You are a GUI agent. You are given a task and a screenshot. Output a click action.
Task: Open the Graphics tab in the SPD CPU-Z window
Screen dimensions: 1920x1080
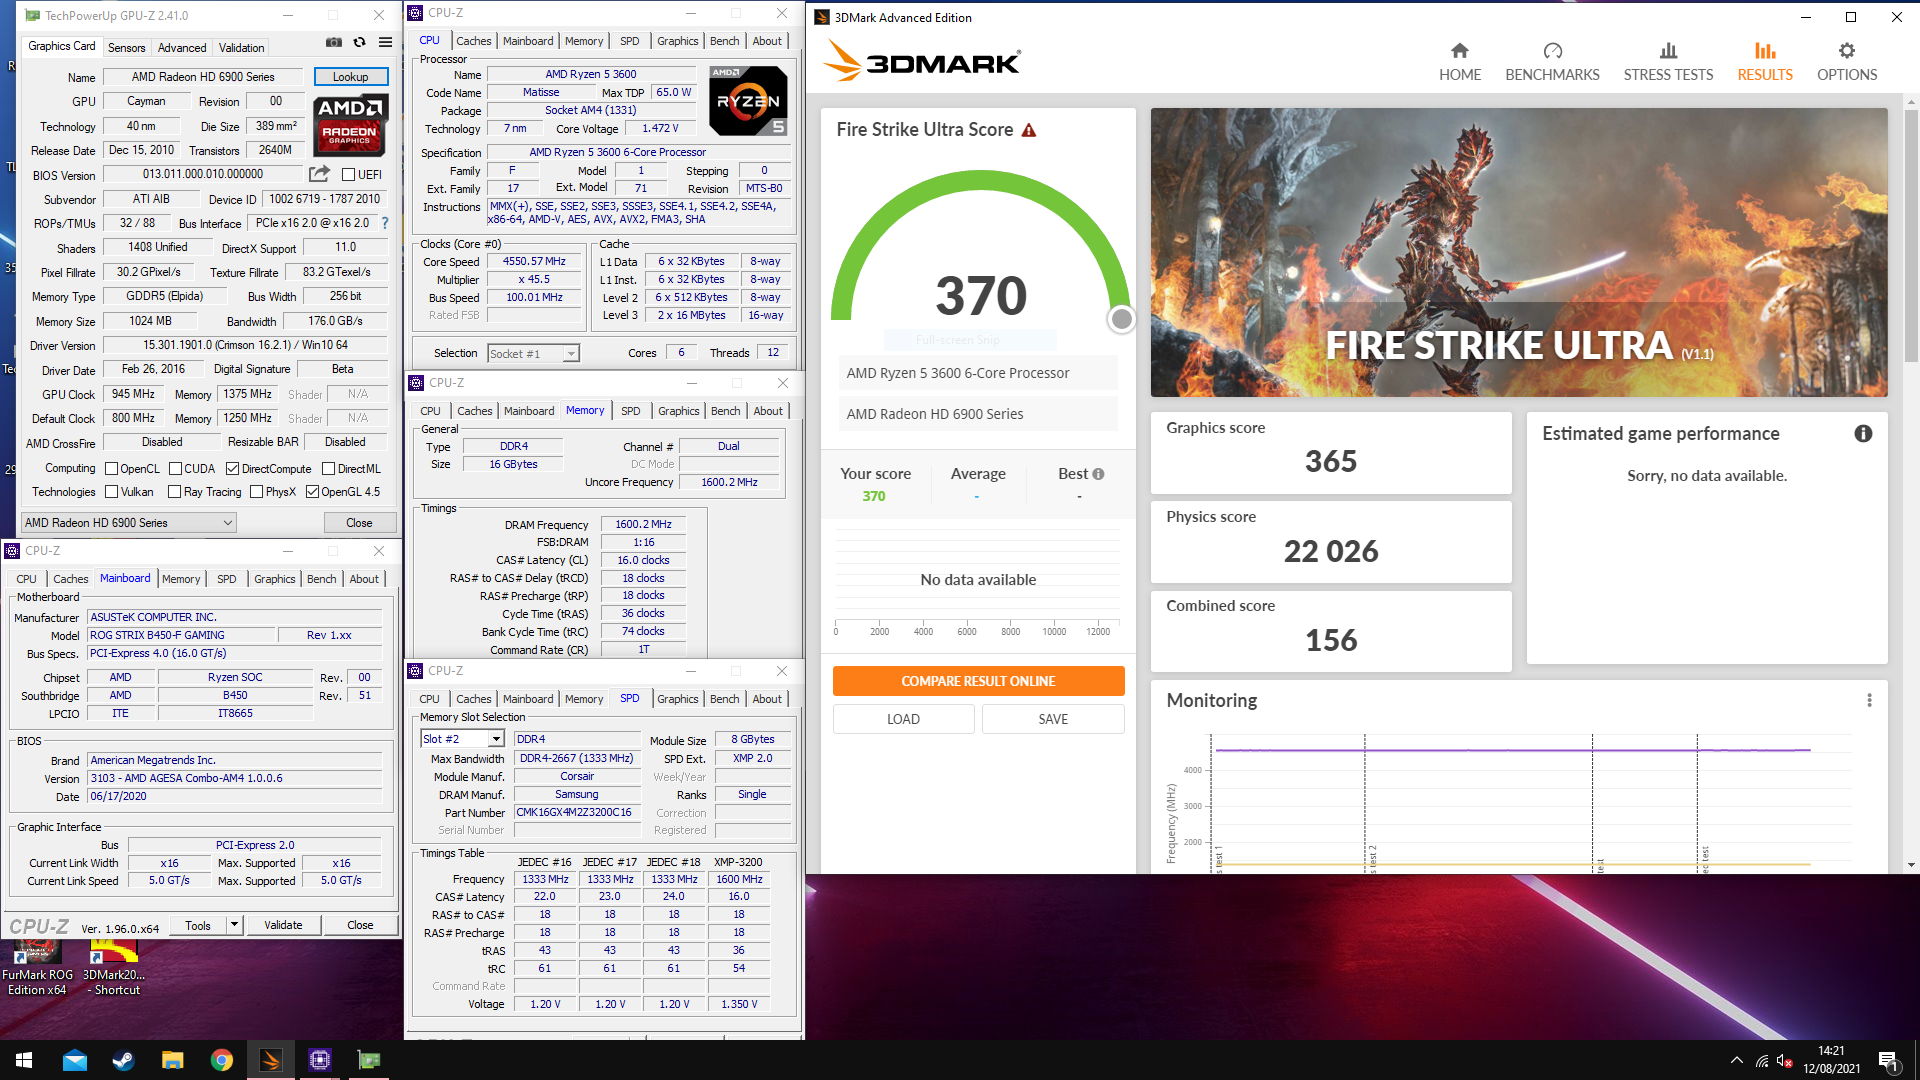[x=677, y=699]
